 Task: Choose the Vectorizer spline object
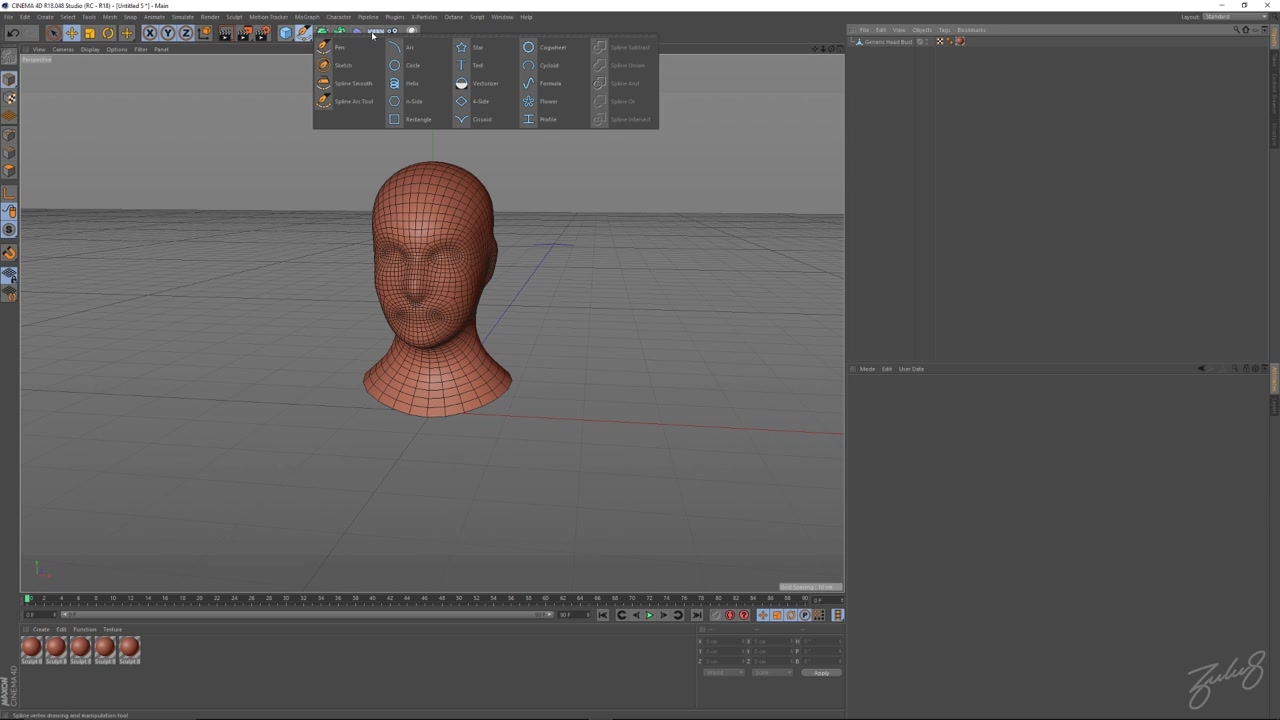tap(485, 83)
